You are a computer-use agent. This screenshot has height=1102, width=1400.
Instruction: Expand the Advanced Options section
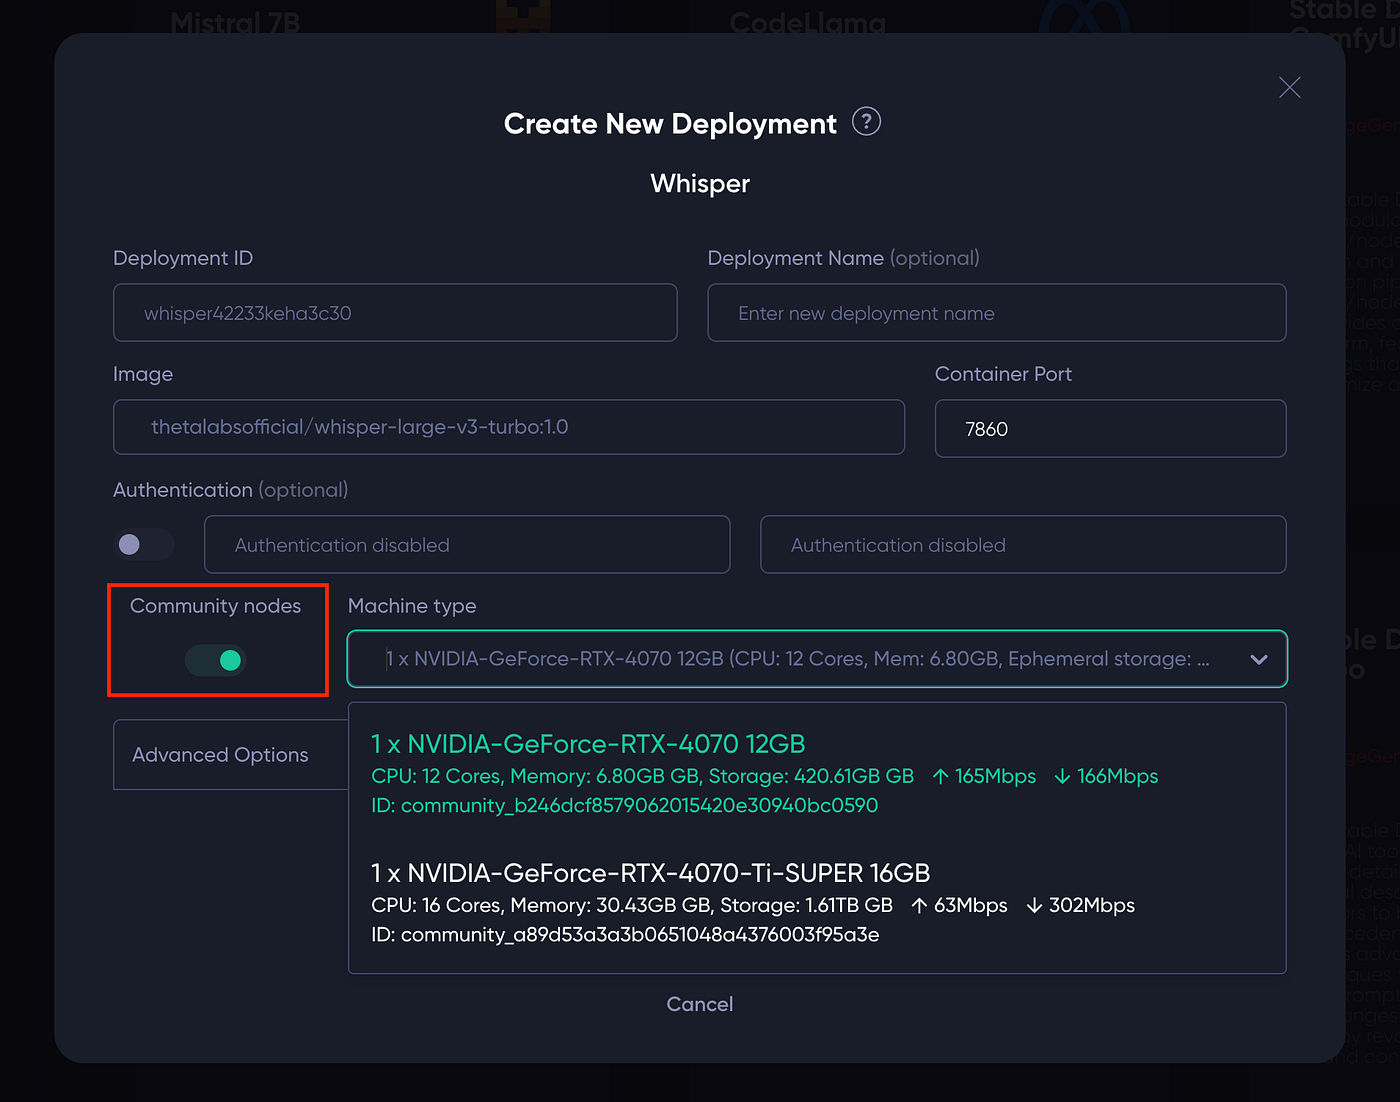tap(231, 755)
